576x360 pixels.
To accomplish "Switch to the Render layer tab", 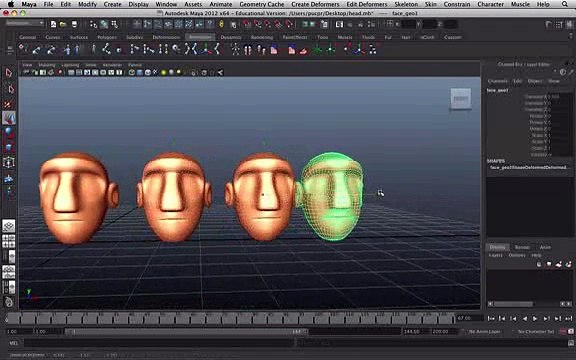I will pos(522,247).
